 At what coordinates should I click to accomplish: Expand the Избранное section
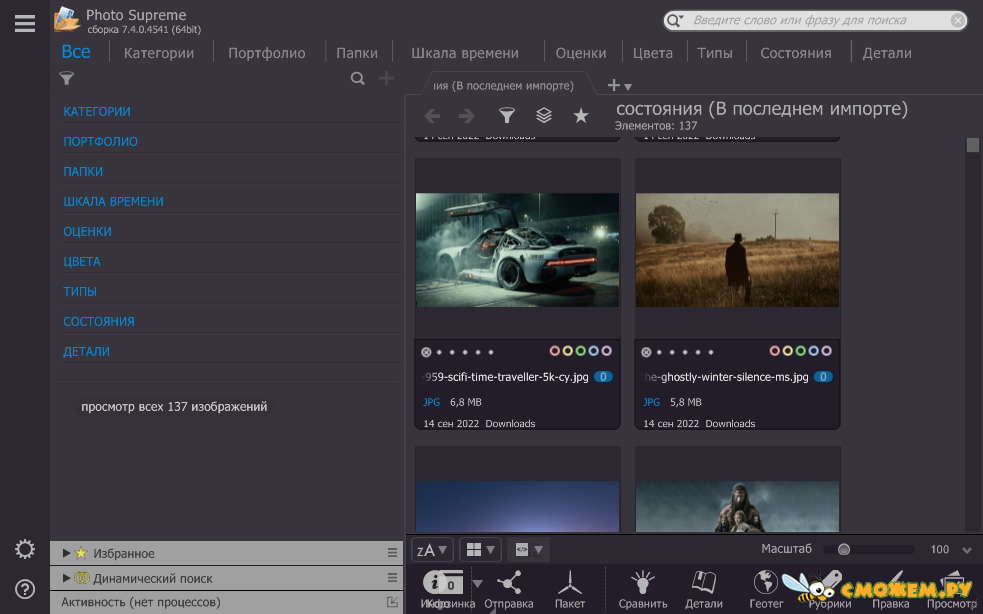[66, 553]
